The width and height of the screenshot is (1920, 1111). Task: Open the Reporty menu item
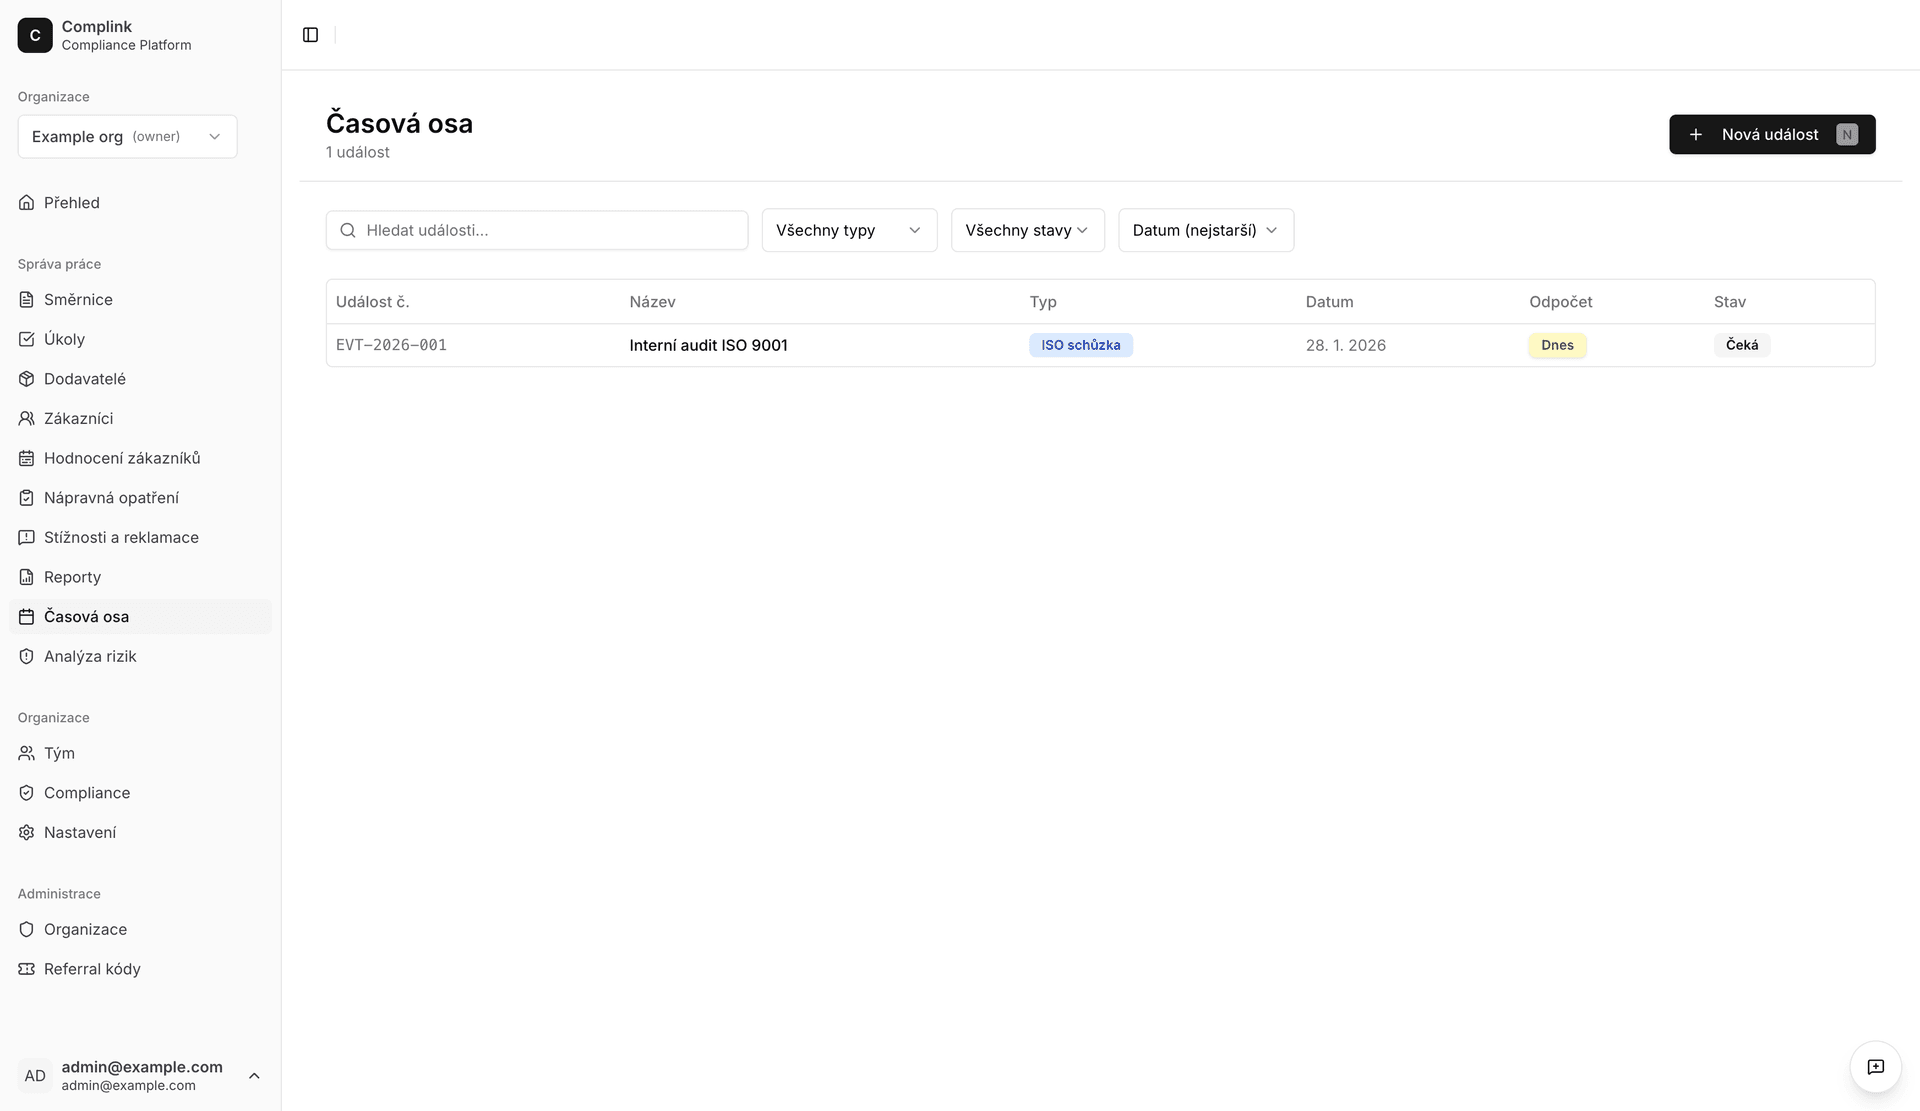pos(72,577)
